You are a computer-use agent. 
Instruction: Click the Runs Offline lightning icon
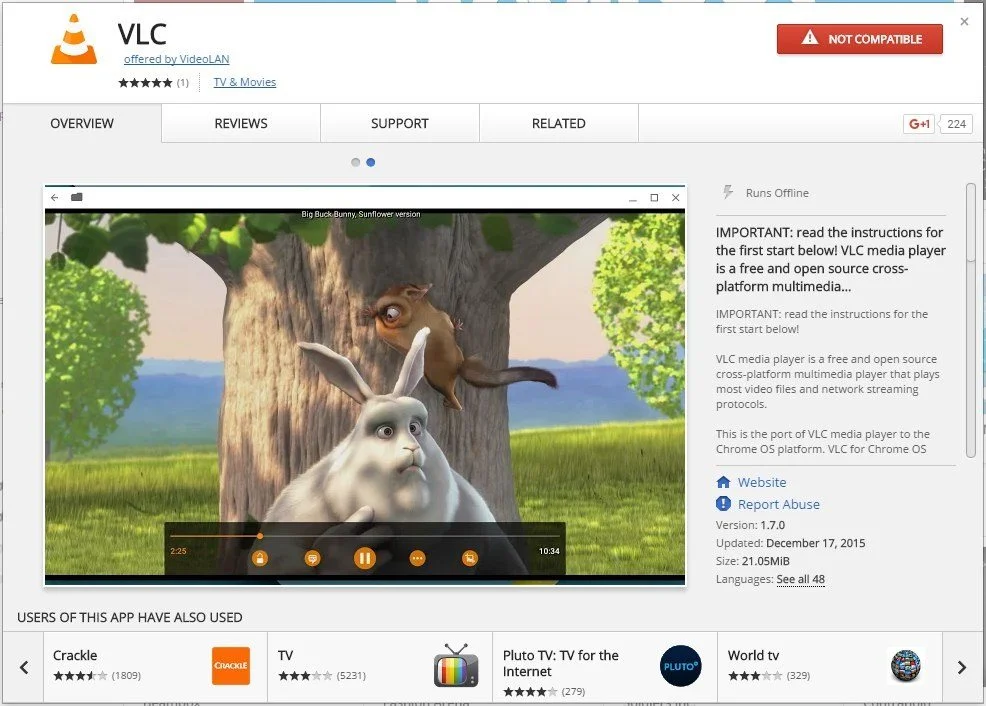pos(728,192)
